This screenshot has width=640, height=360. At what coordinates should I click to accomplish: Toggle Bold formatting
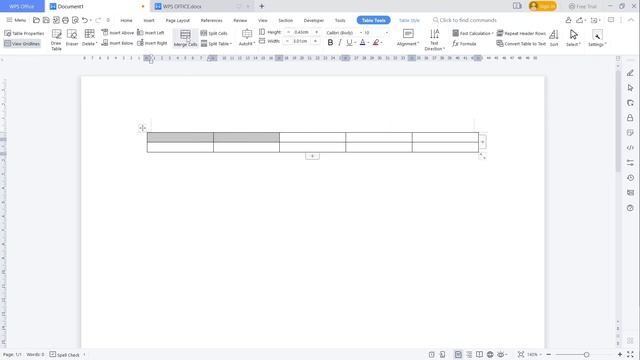point(330,42)
